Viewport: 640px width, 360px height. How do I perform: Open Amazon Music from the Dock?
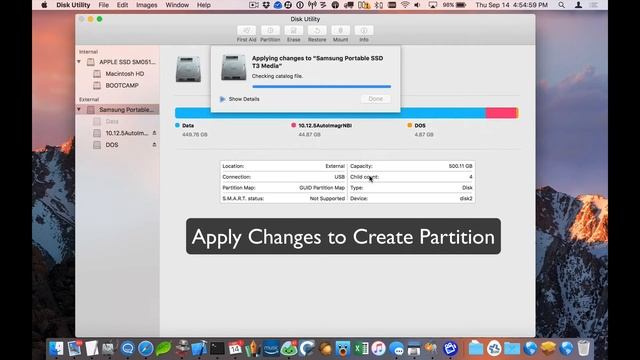[x=271, y=348]
